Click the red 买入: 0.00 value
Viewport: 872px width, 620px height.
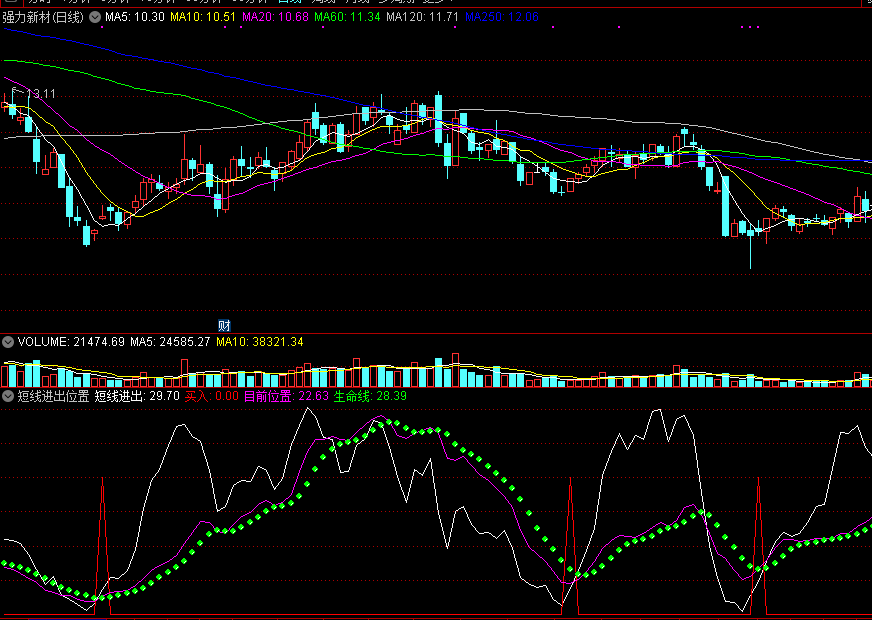[x=211, y=396]
